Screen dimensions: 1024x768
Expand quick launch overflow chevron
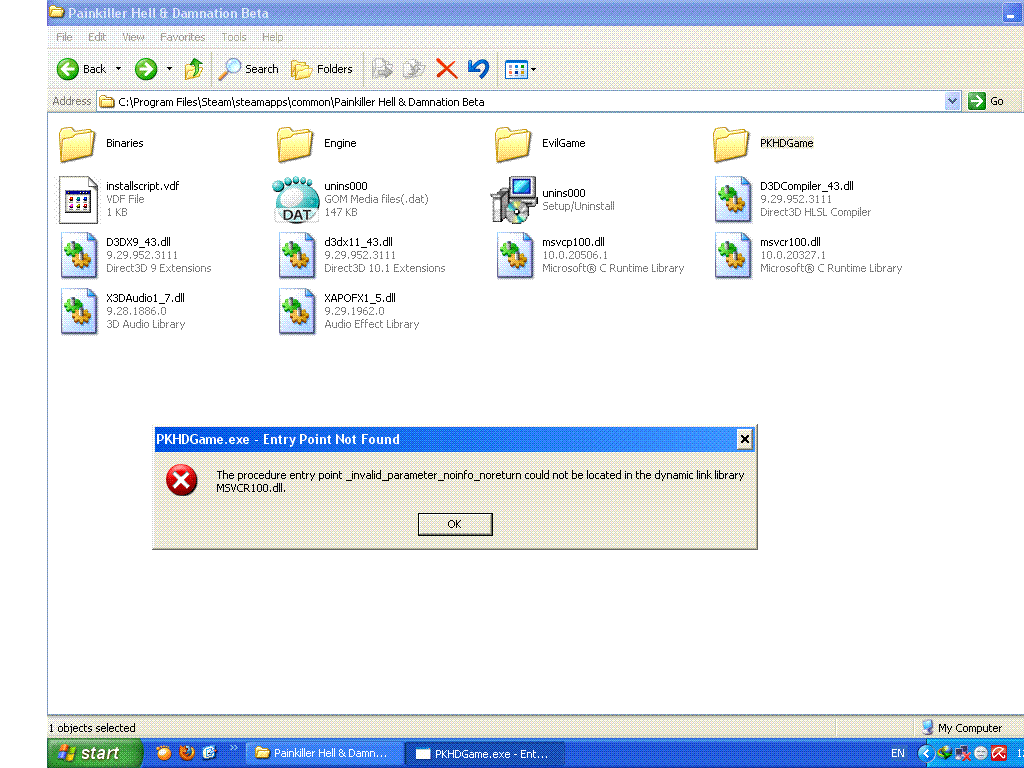pyautogui.click(x=233, y=748)
